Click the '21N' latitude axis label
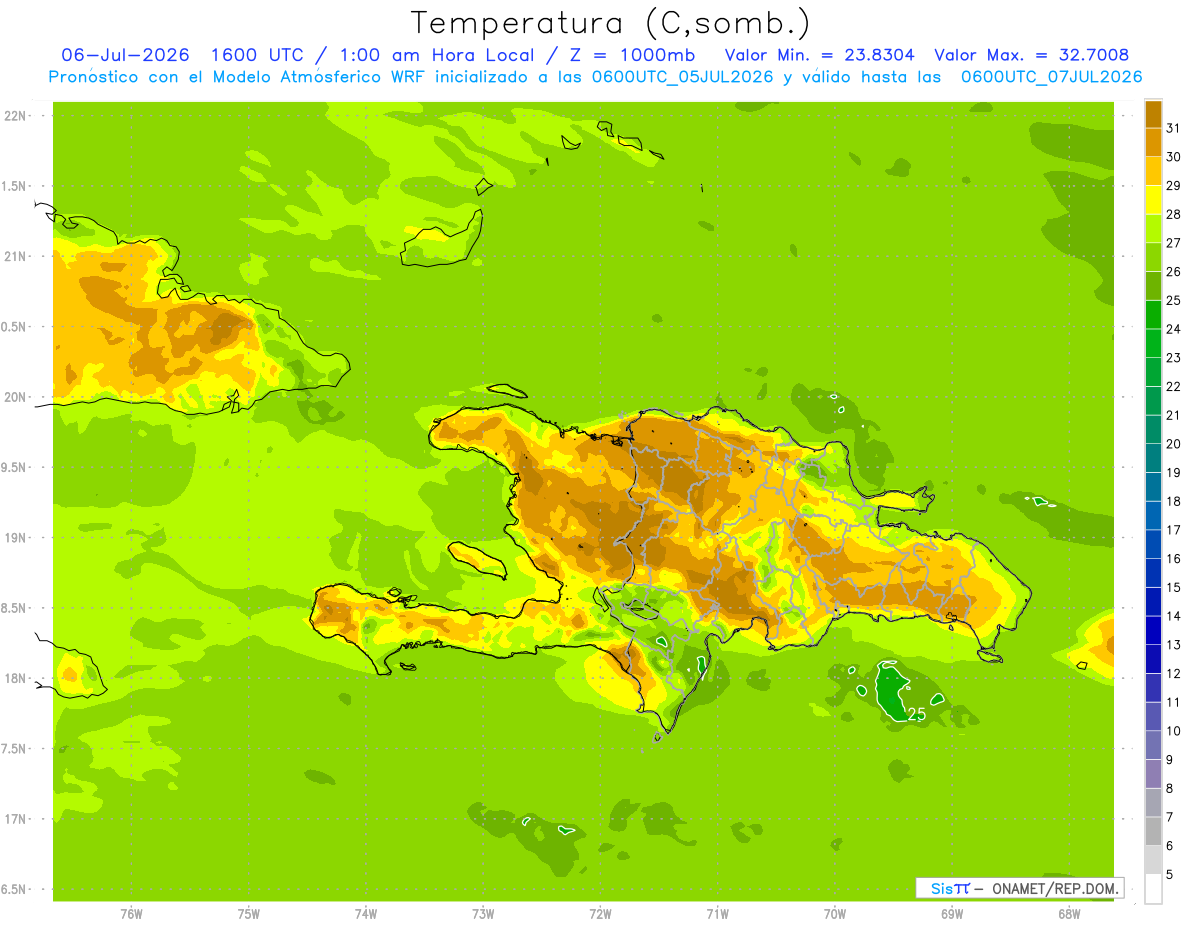This screenshot has width=1200, height=927. pos(17,257)
